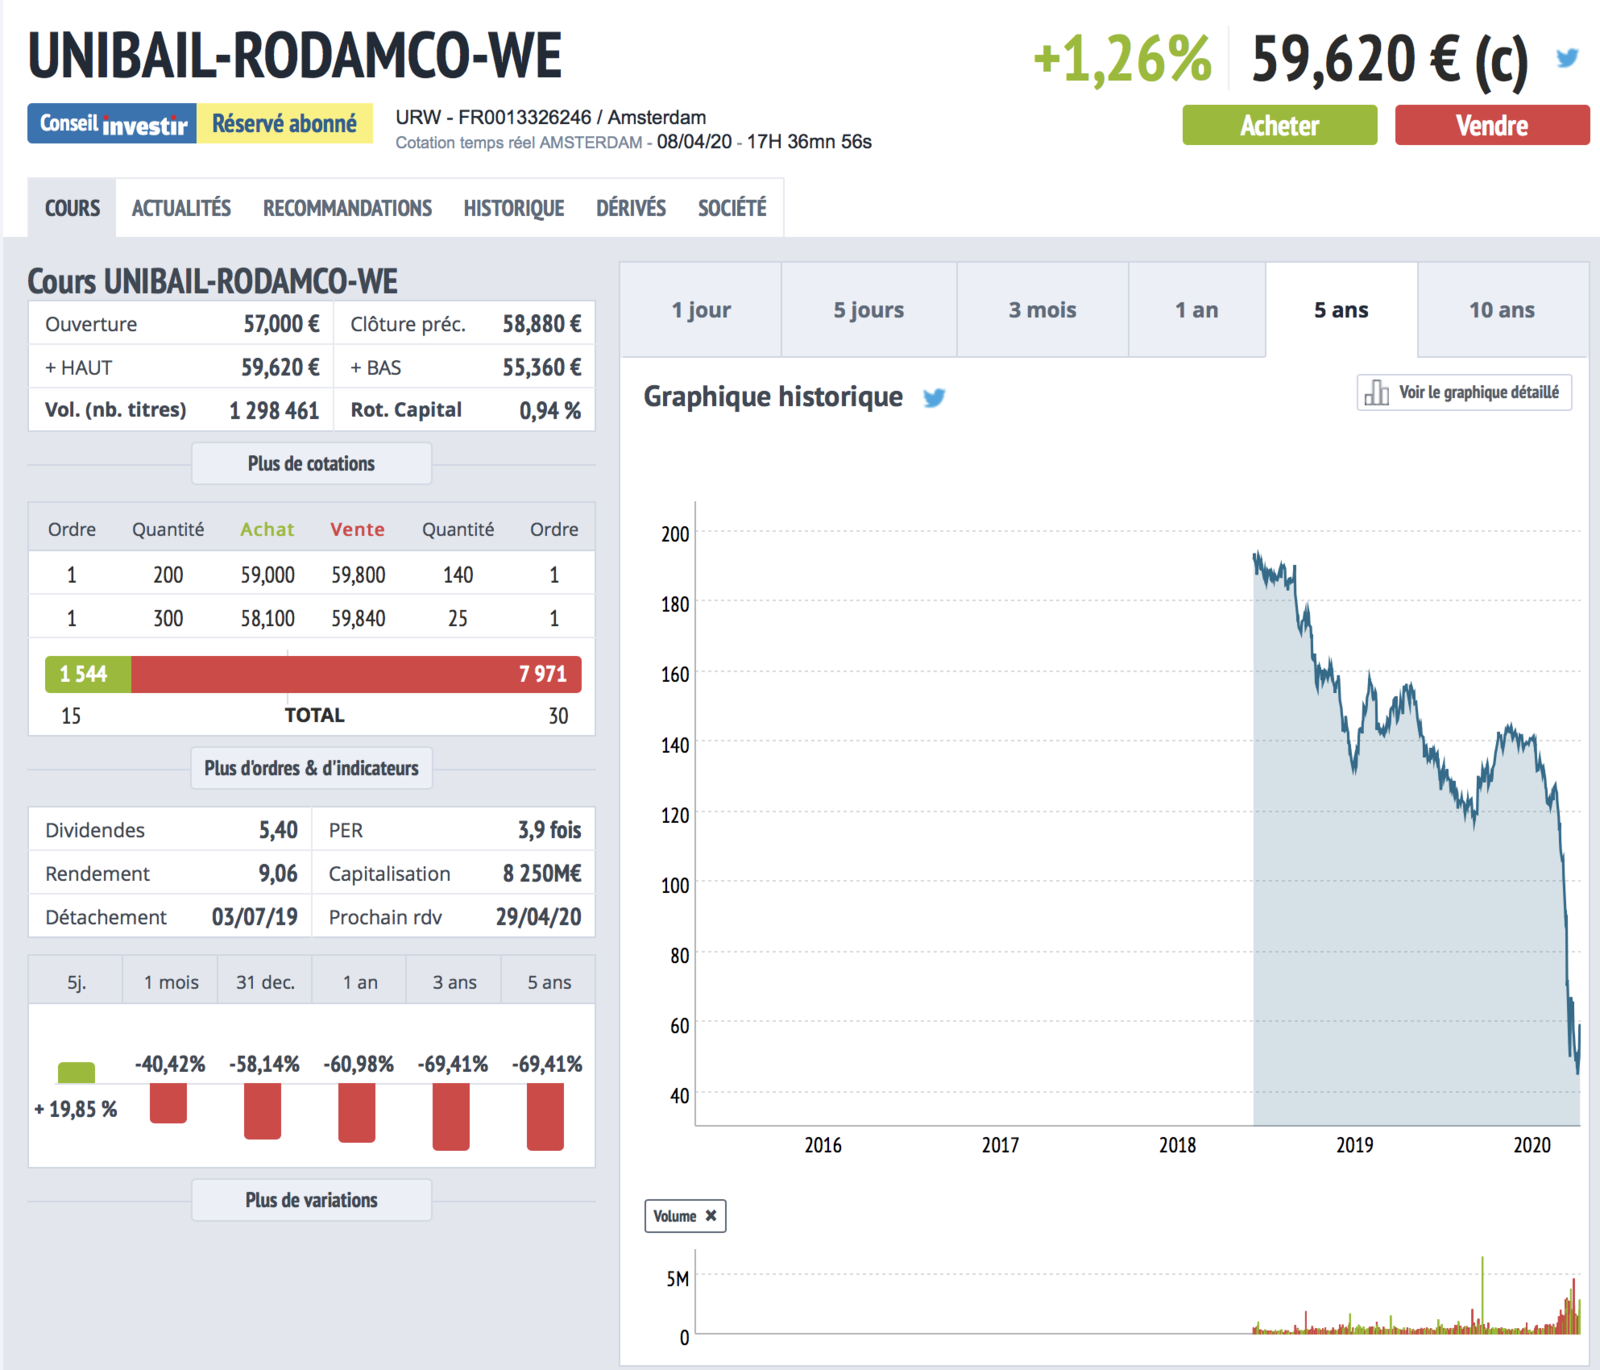1600x1370 pixels.
Task: Open Voir le graphique détaillé
Action: click(1464, 392)
